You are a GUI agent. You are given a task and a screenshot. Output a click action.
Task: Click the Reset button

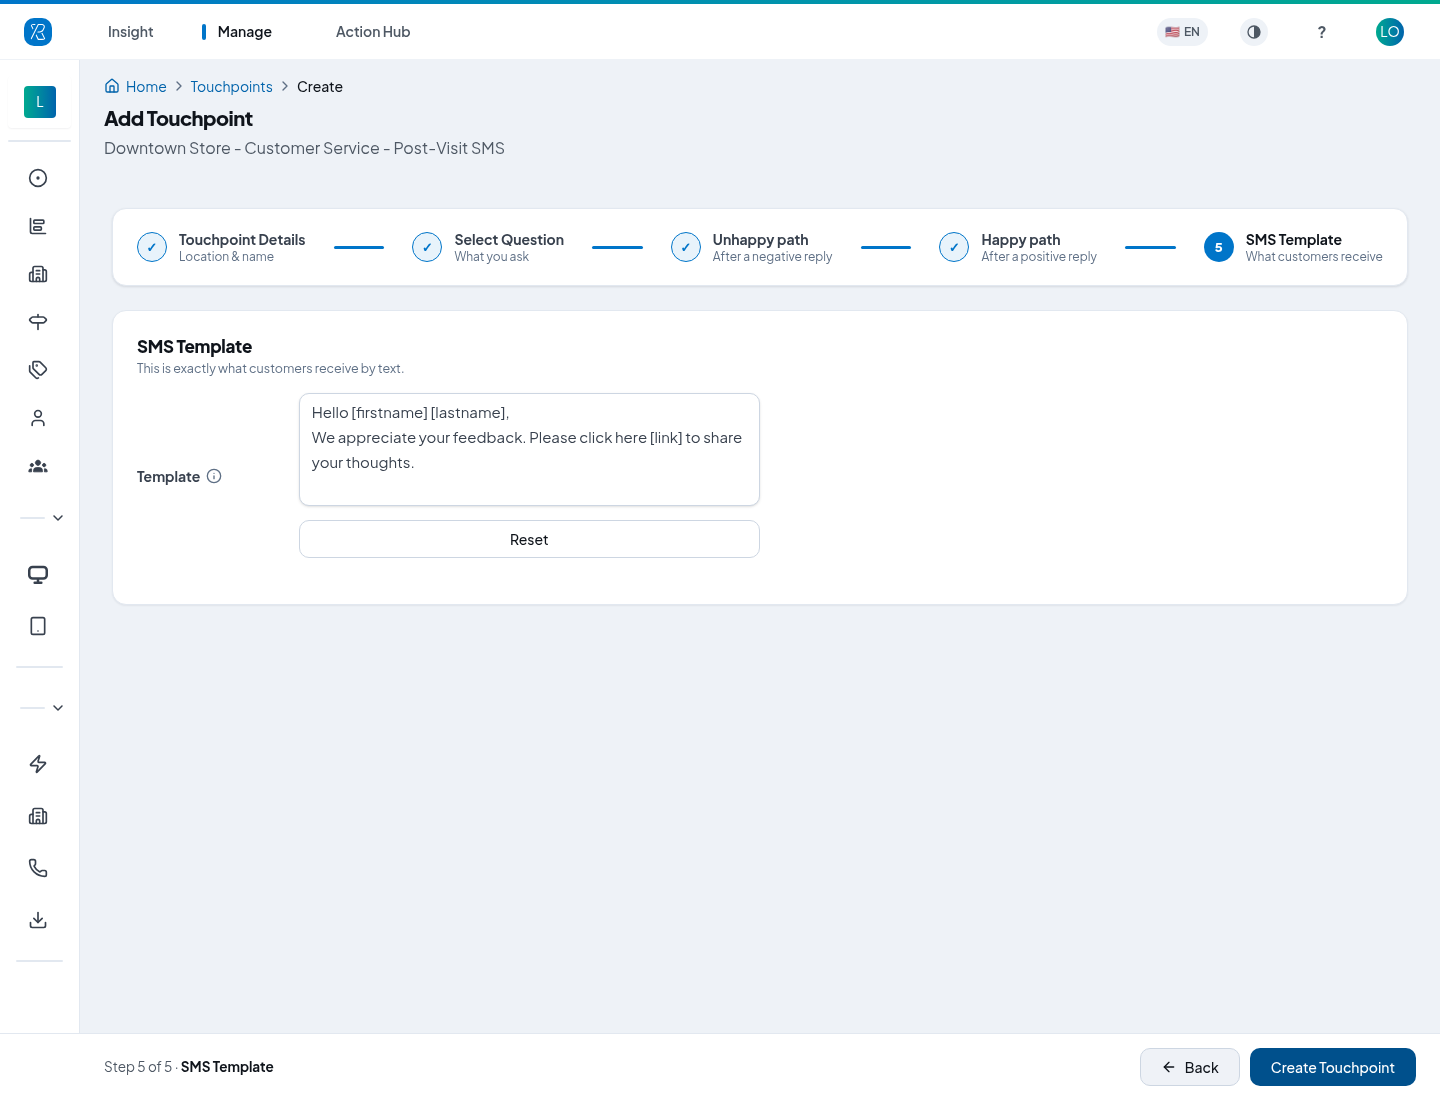click(529, 539)
